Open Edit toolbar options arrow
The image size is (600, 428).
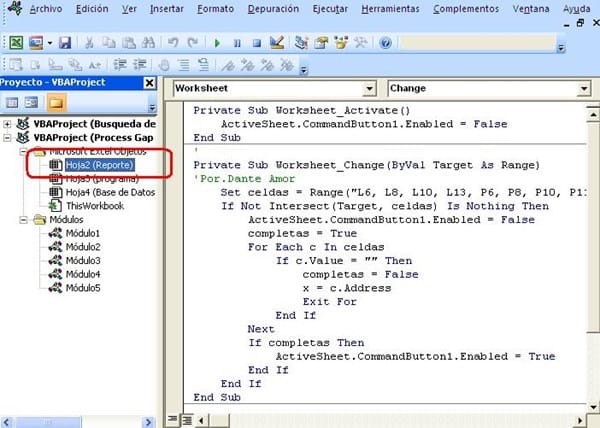point(304,70)
